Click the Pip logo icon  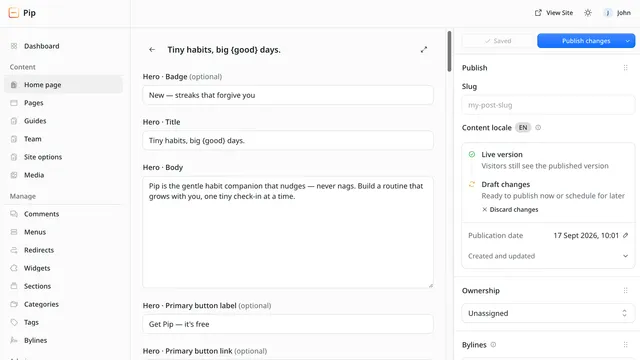[x=13, y=13]
